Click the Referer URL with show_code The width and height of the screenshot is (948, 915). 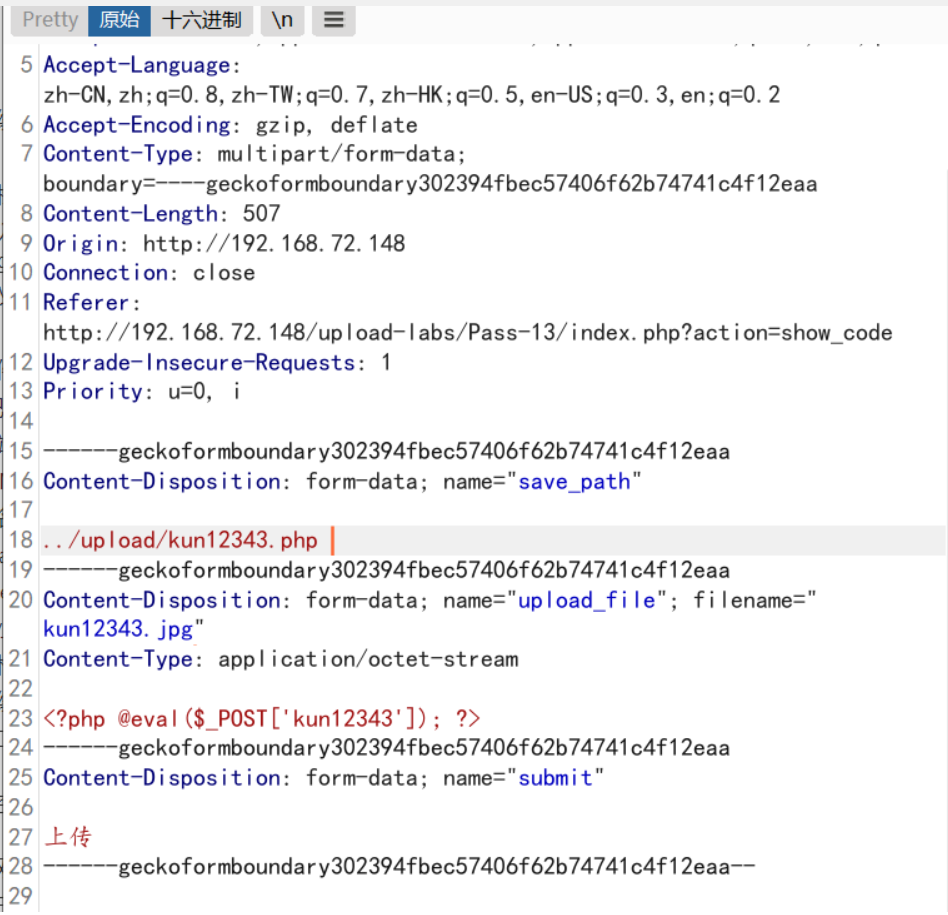467,333
